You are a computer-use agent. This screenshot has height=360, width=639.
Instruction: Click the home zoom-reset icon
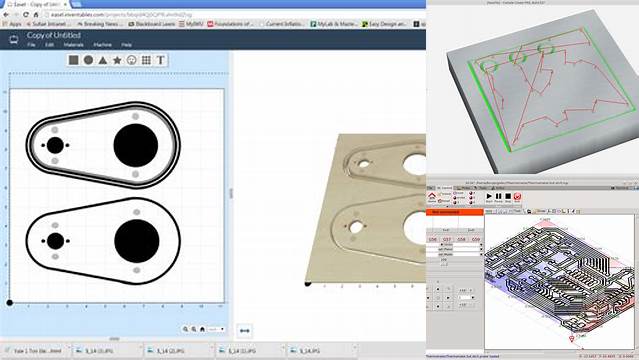pyautogui.click(x=202, y=329)
